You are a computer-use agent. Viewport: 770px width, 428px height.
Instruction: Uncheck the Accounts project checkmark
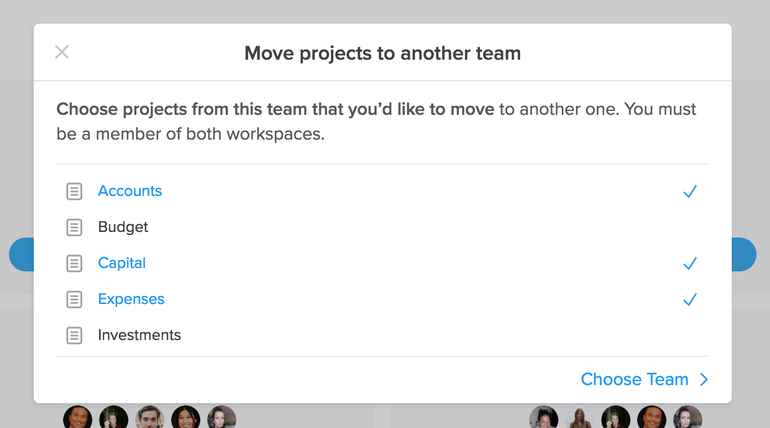(690, 191)
